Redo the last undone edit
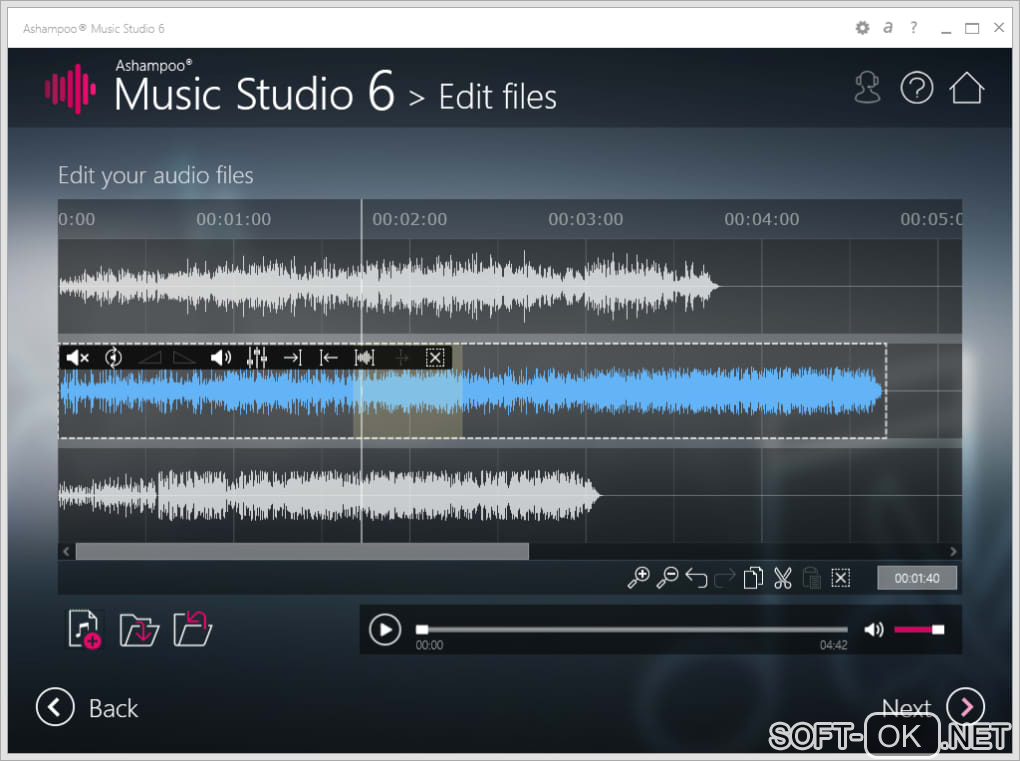This screenshot has height=761, width=1020. [725, 578]
